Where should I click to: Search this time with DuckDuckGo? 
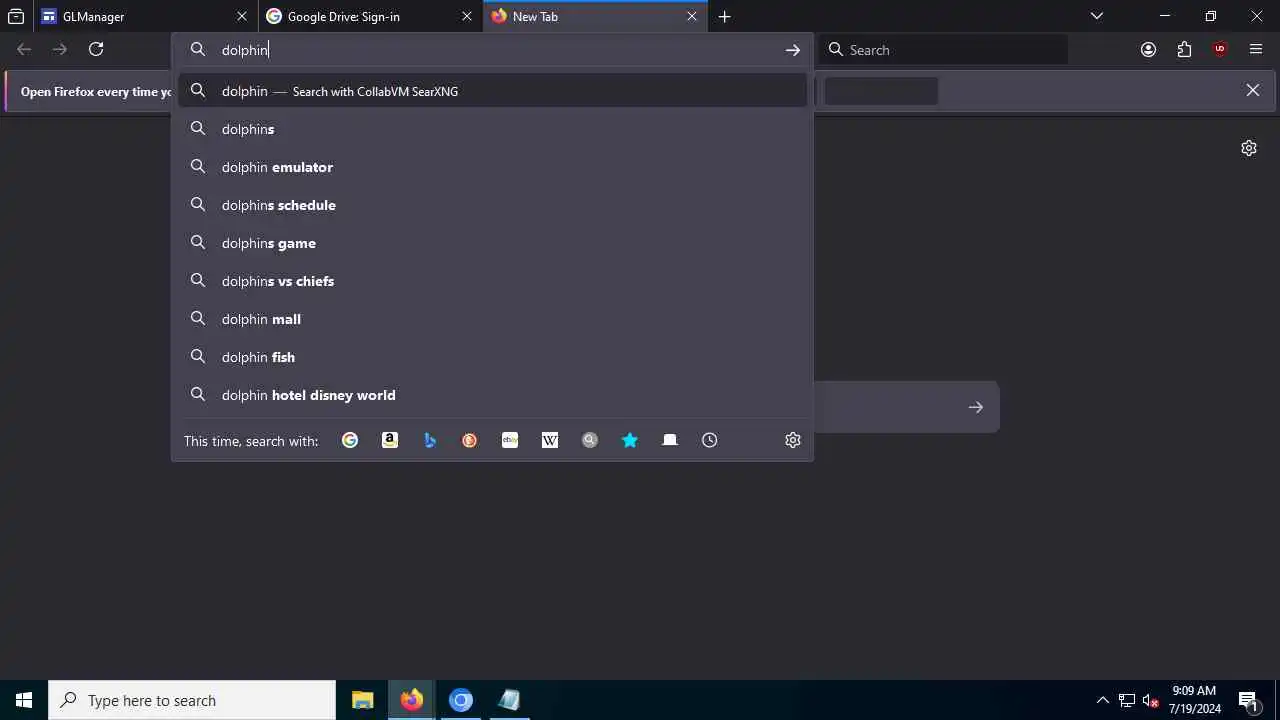(470, 440)
